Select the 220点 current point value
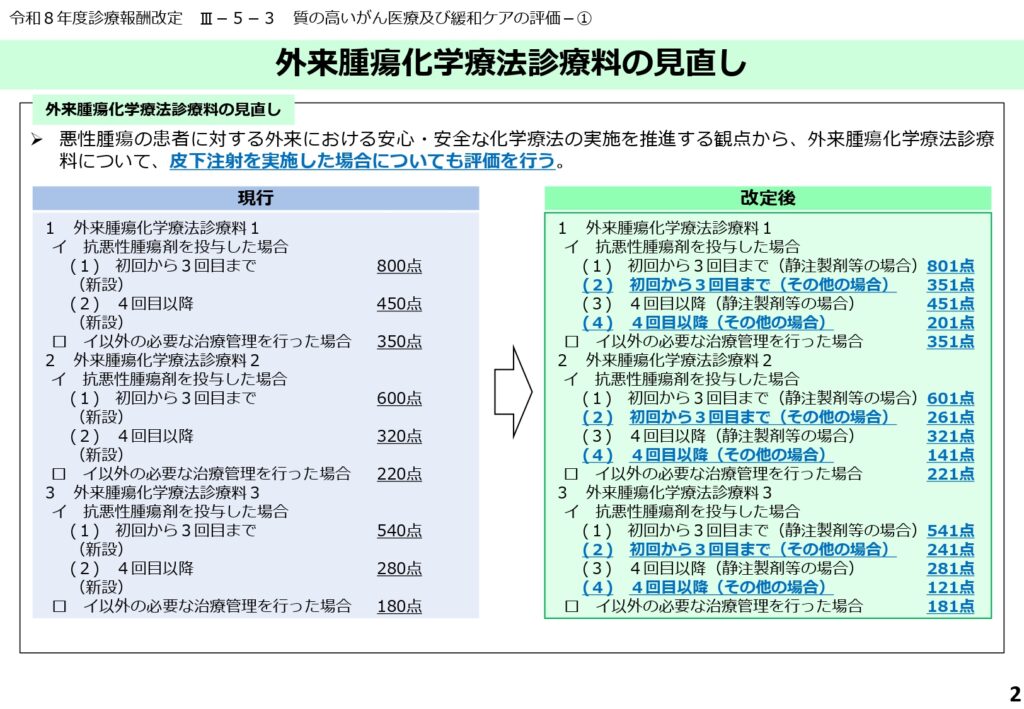Image resolution: width=1024 pixels, height=709 pixels. [399, 473]
